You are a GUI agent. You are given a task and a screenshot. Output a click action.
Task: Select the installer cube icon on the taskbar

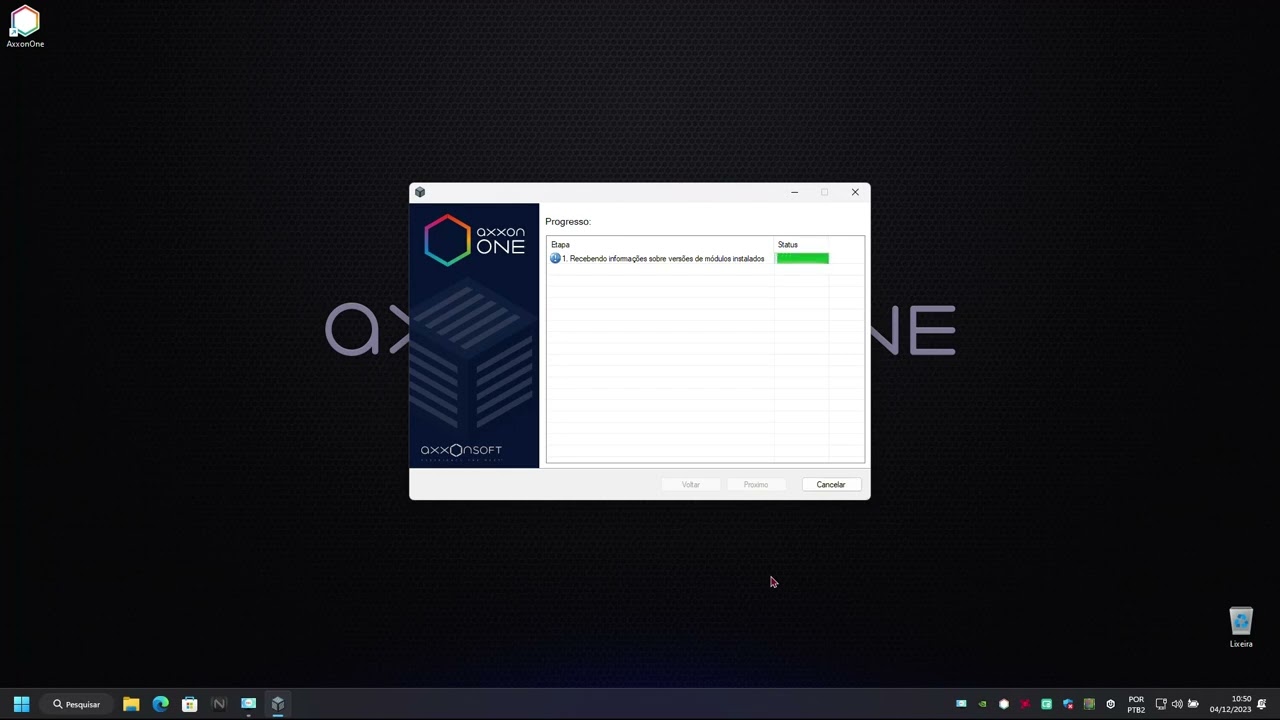coord(278,704)
